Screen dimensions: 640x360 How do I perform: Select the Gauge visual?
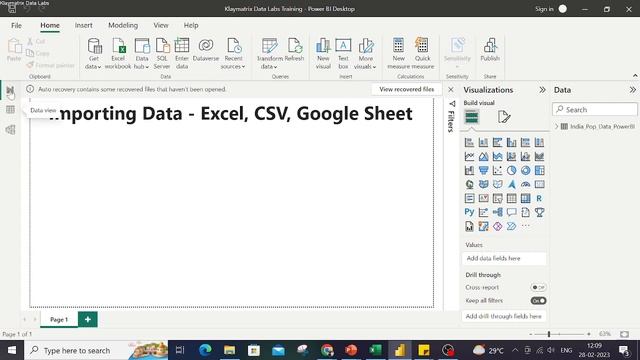click(525, 184)
